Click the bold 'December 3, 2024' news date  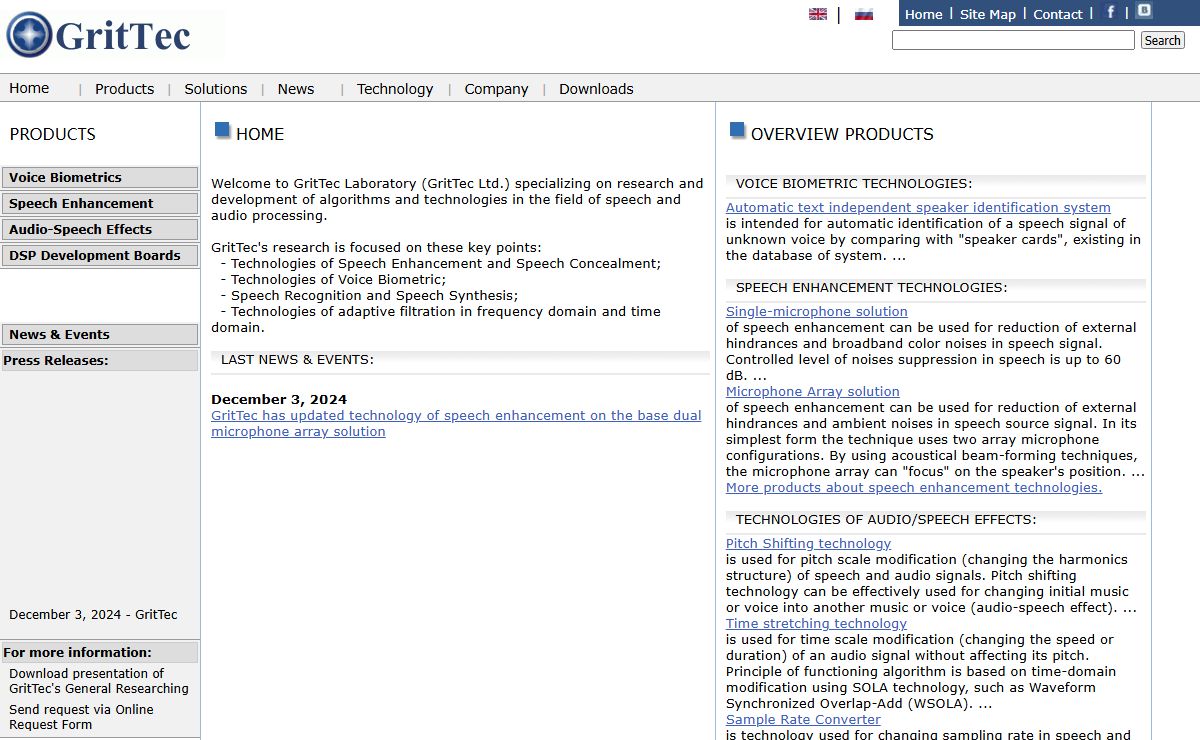point(279,399)
